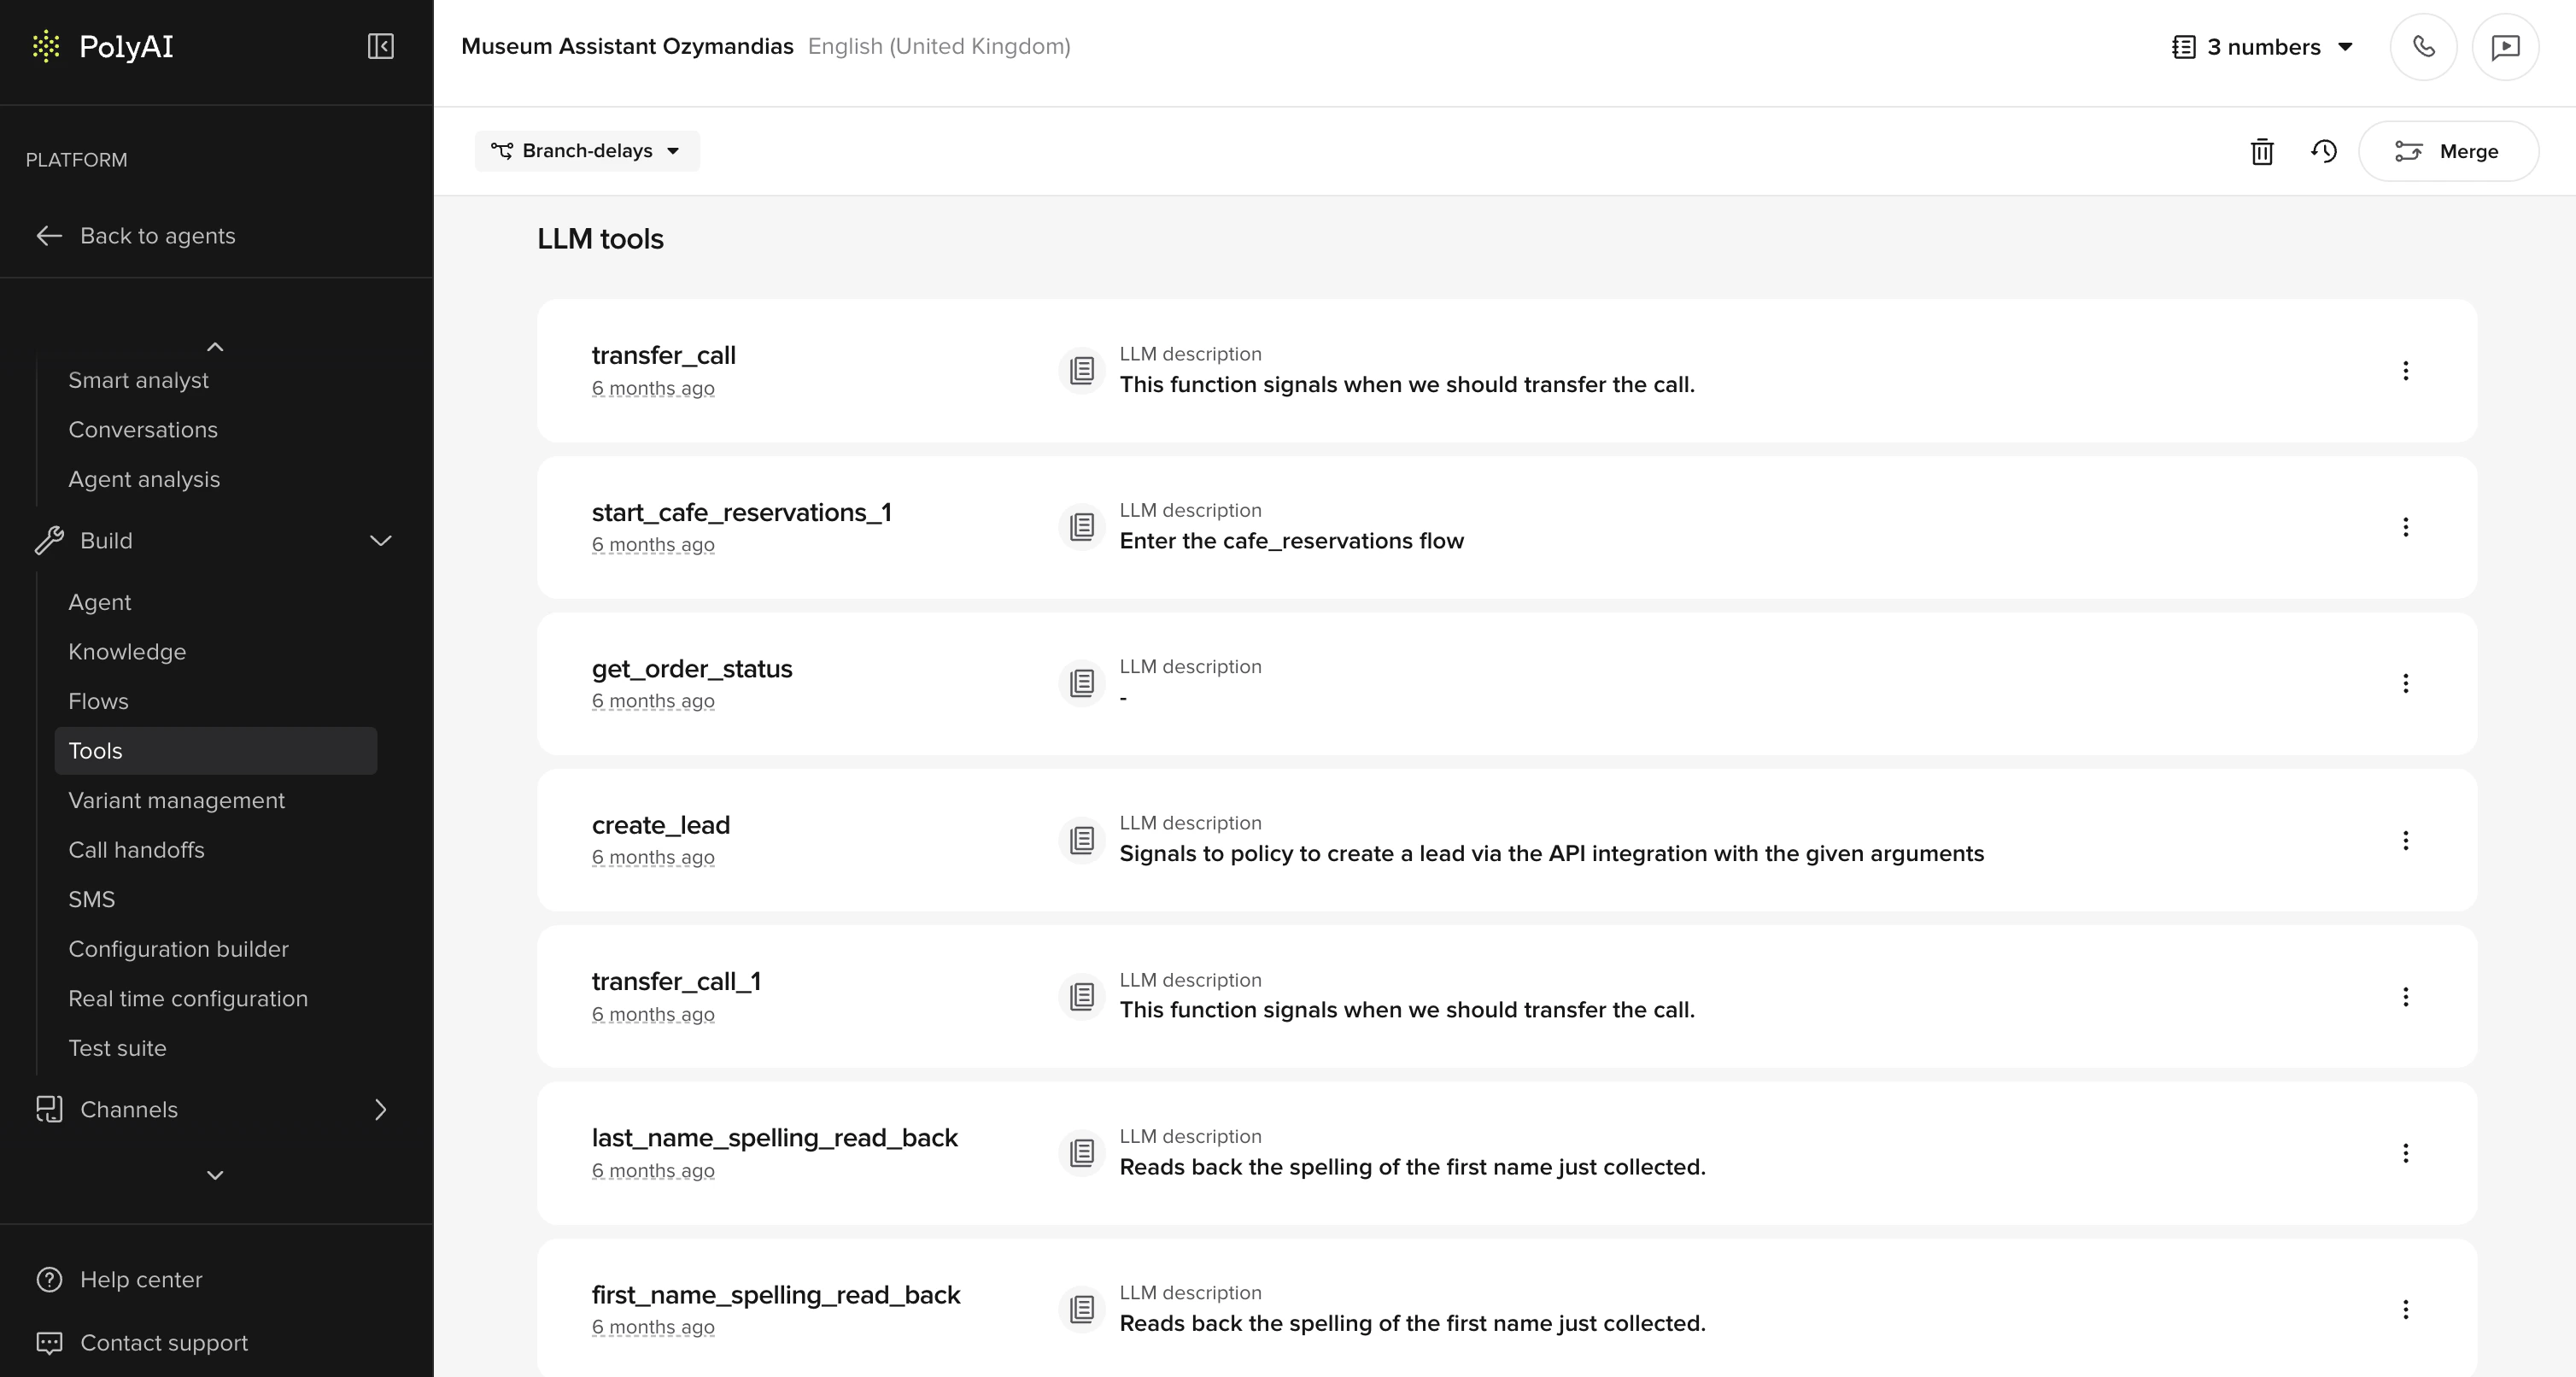Screen dimensions: 2576x1377
Task: Open the kebab menu for transfer_call
Action: tap(2406, 370)
